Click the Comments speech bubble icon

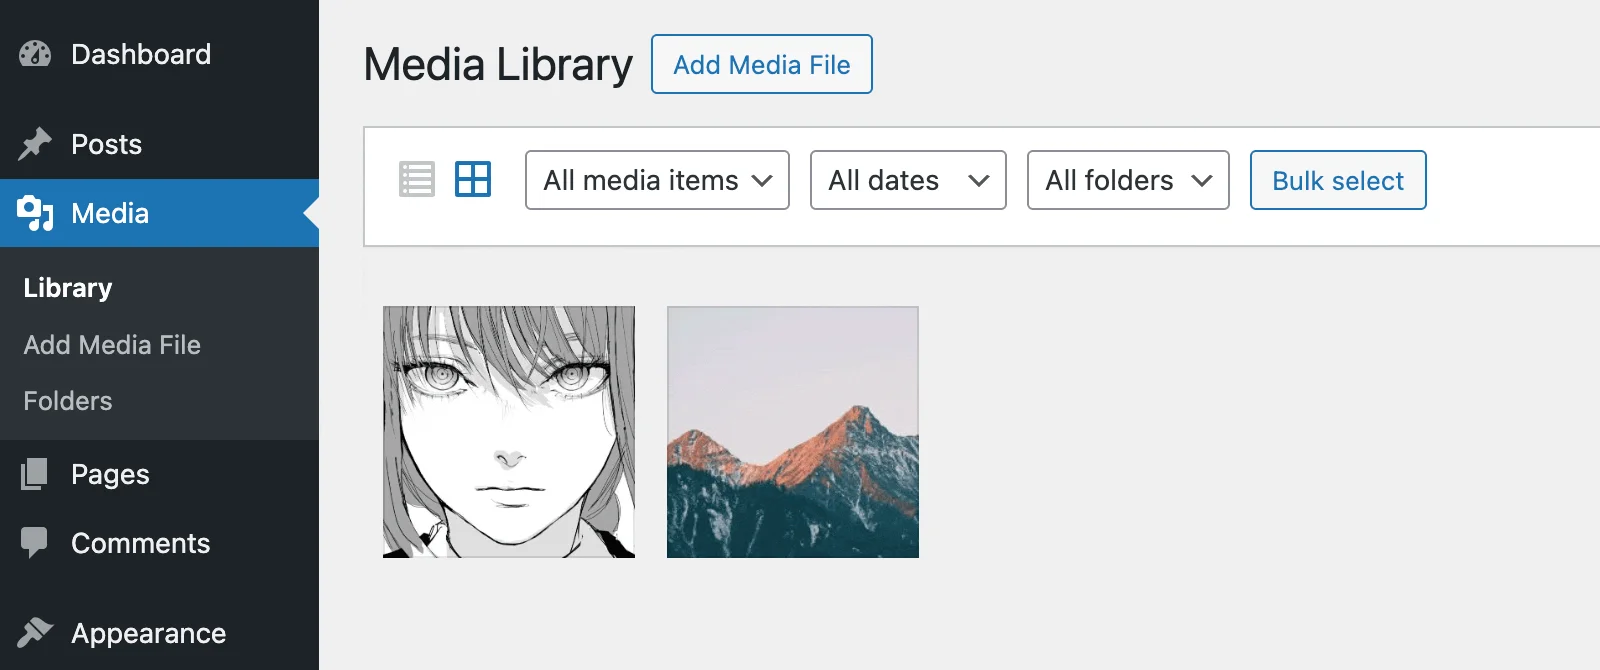coord(33,543)
